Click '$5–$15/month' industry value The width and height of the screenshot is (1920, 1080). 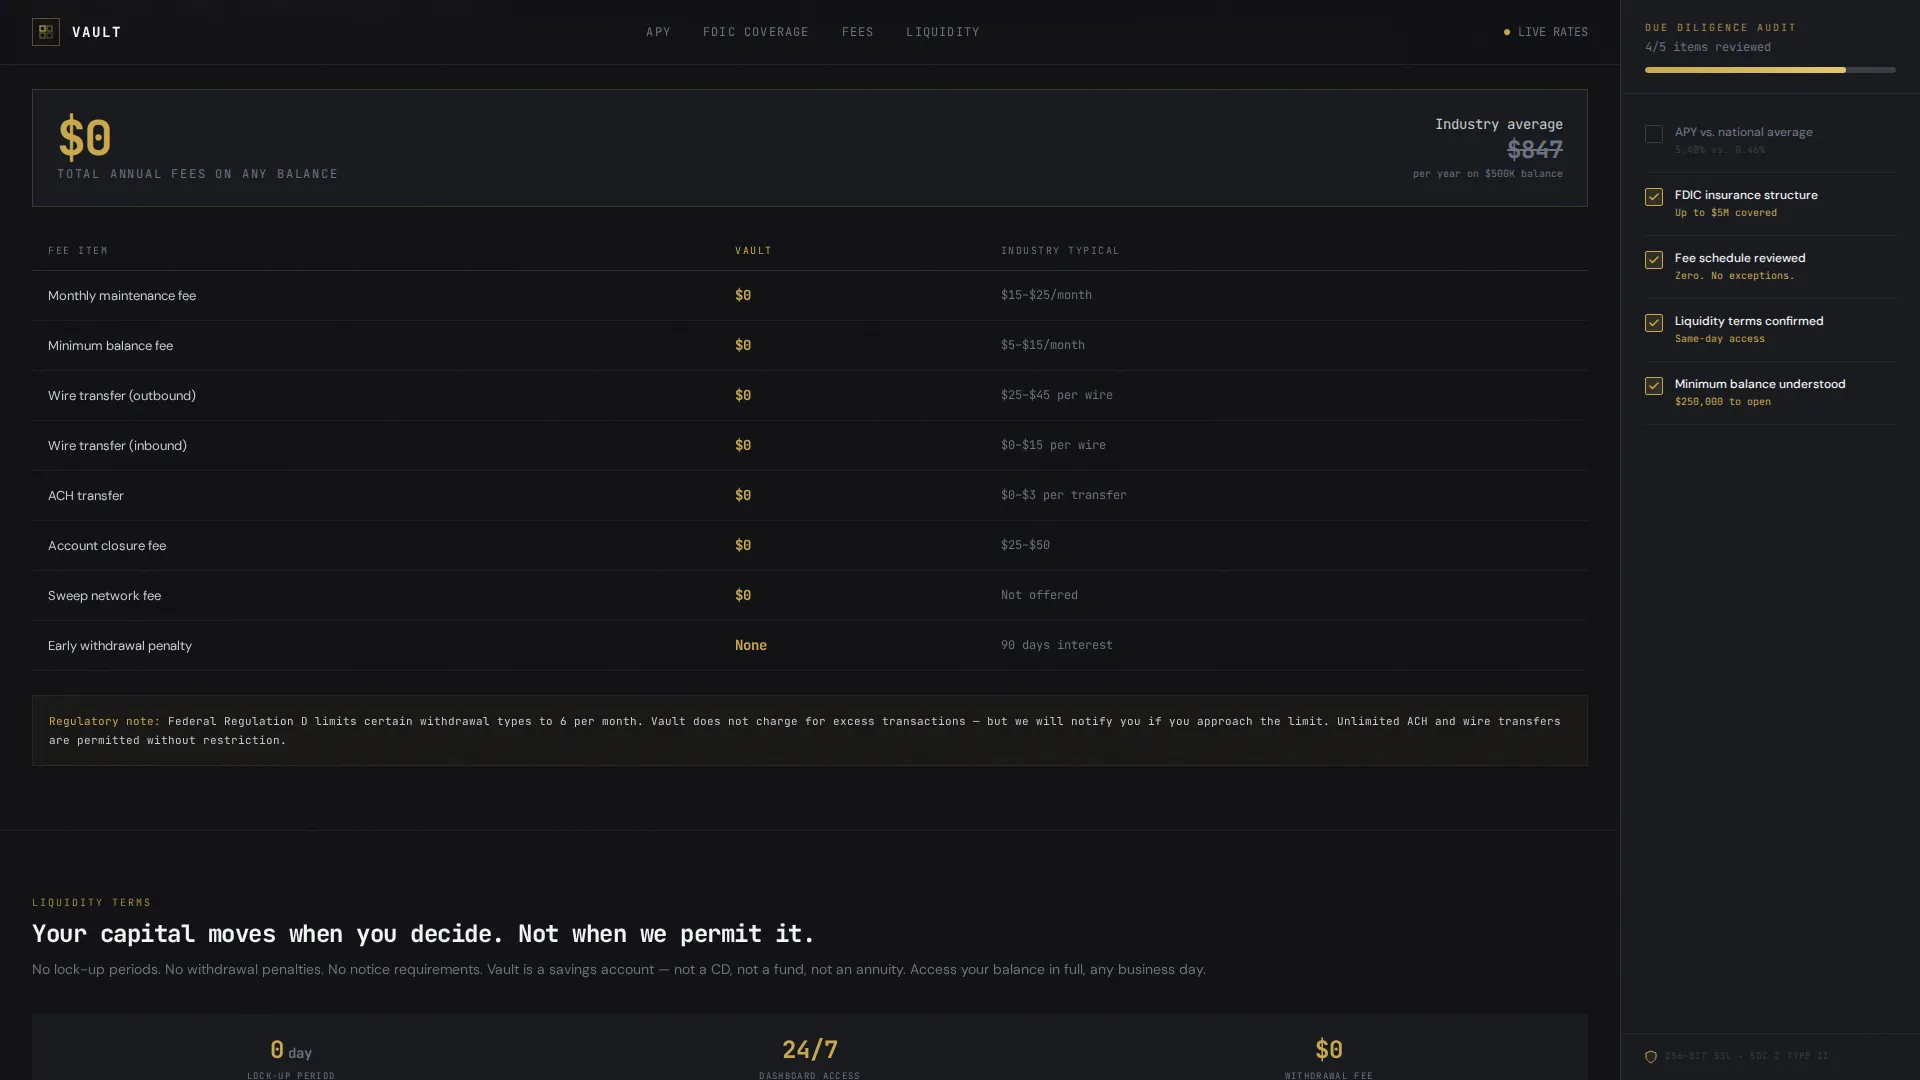tap(1043, 345)
